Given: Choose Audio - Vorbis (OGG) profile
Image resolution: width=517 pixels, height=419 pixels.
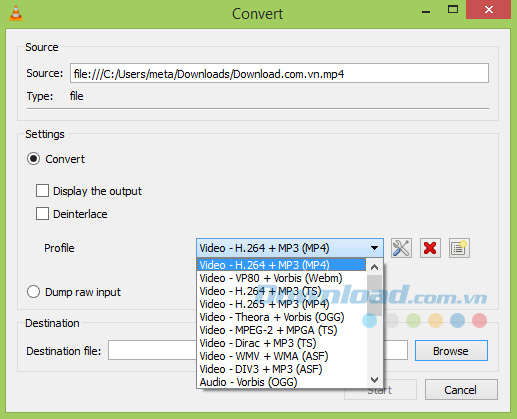Looking at the screenshot, I should point(248,382).
